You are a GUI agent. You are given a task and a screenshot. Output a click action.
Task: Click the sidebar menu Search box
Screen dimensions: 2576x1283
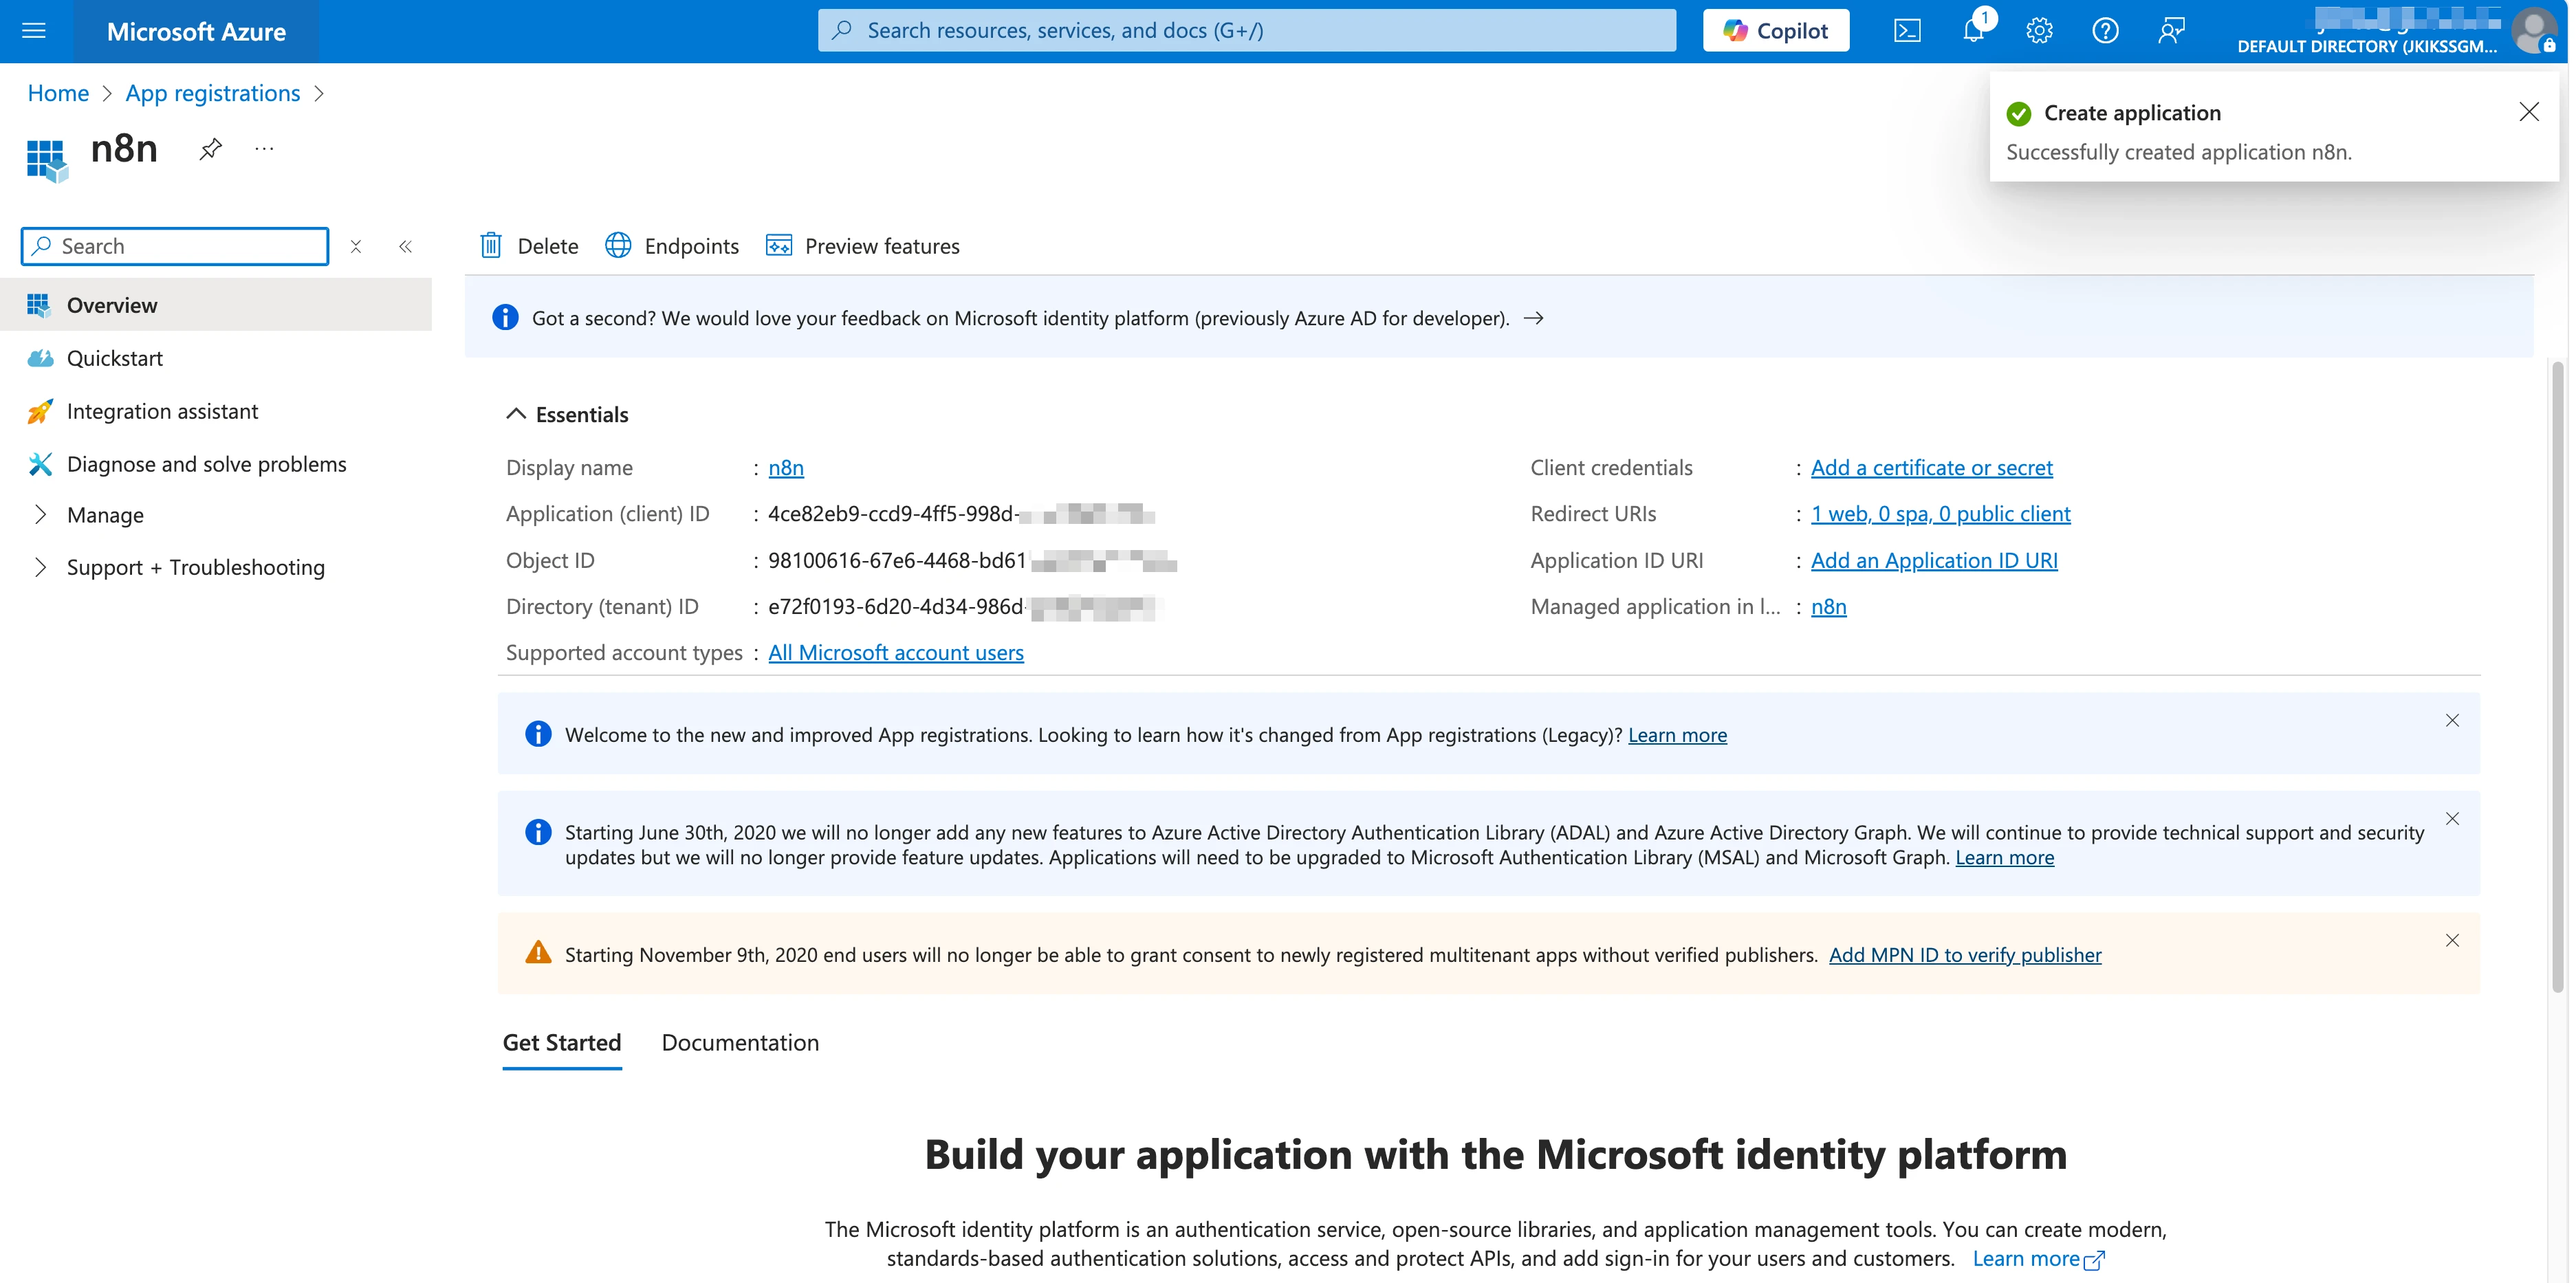point(175,246)
